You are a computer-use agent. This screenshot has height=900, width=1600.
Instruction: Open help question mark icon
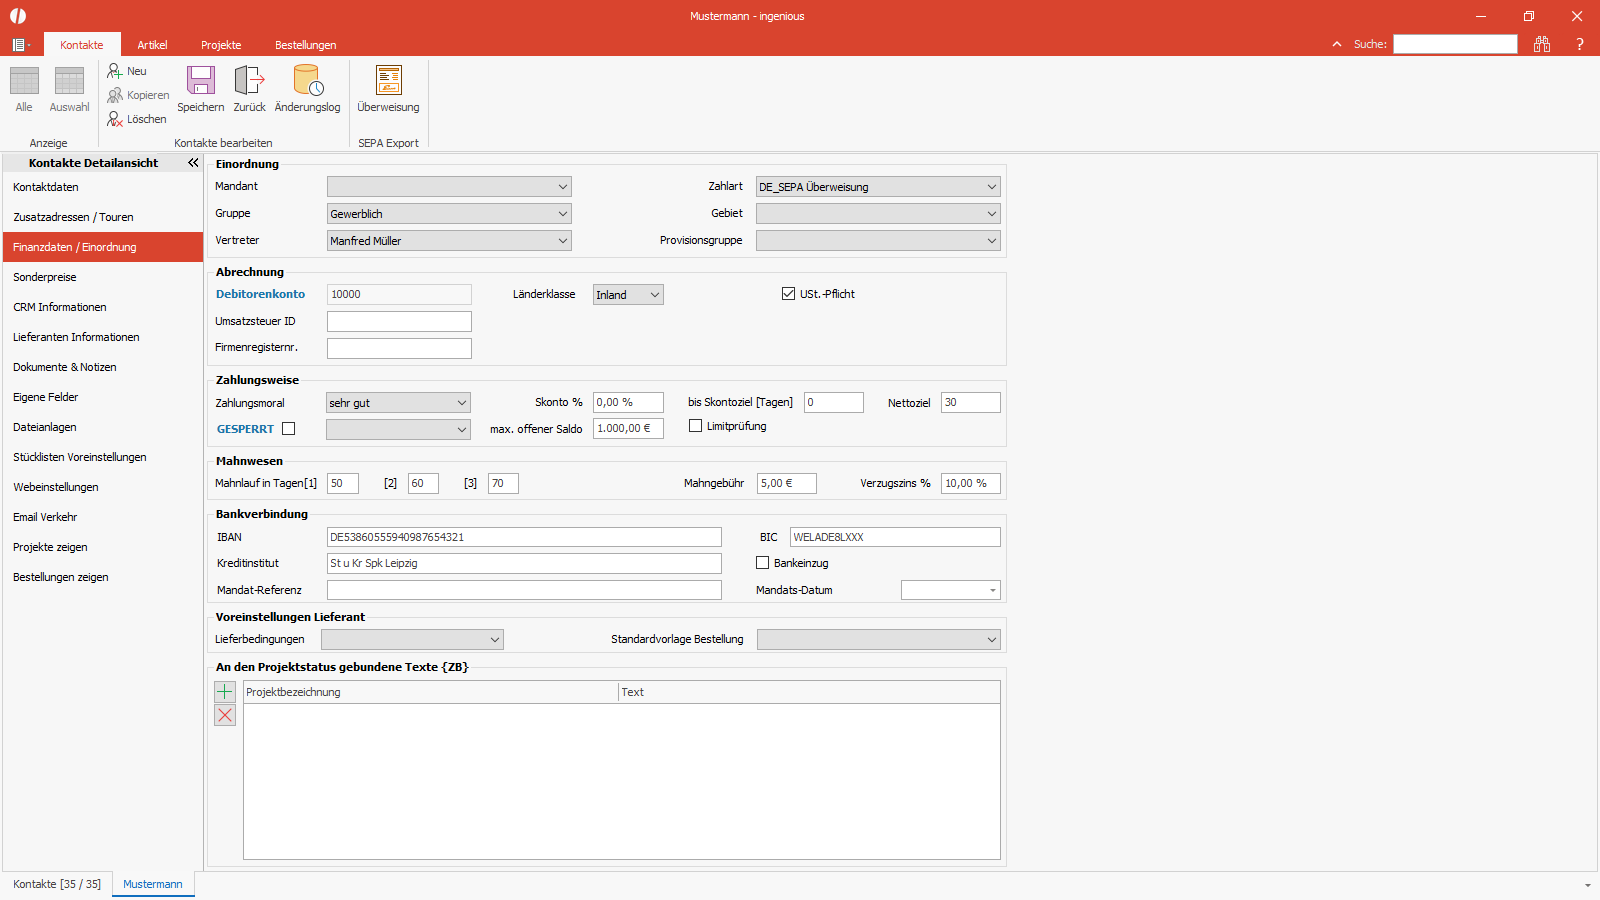1580,44
